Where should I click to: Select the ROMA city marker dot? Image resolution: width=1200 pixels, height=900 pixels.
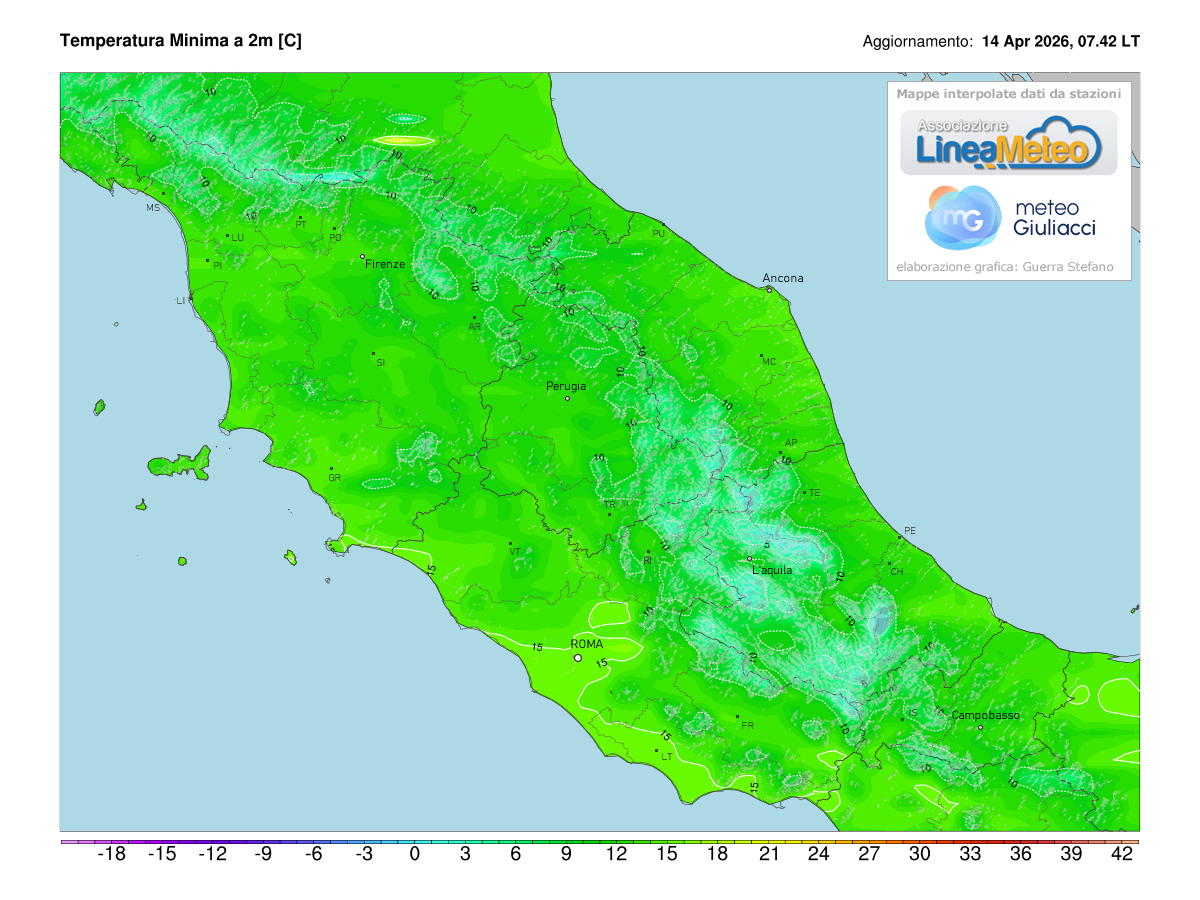point(576,658)
